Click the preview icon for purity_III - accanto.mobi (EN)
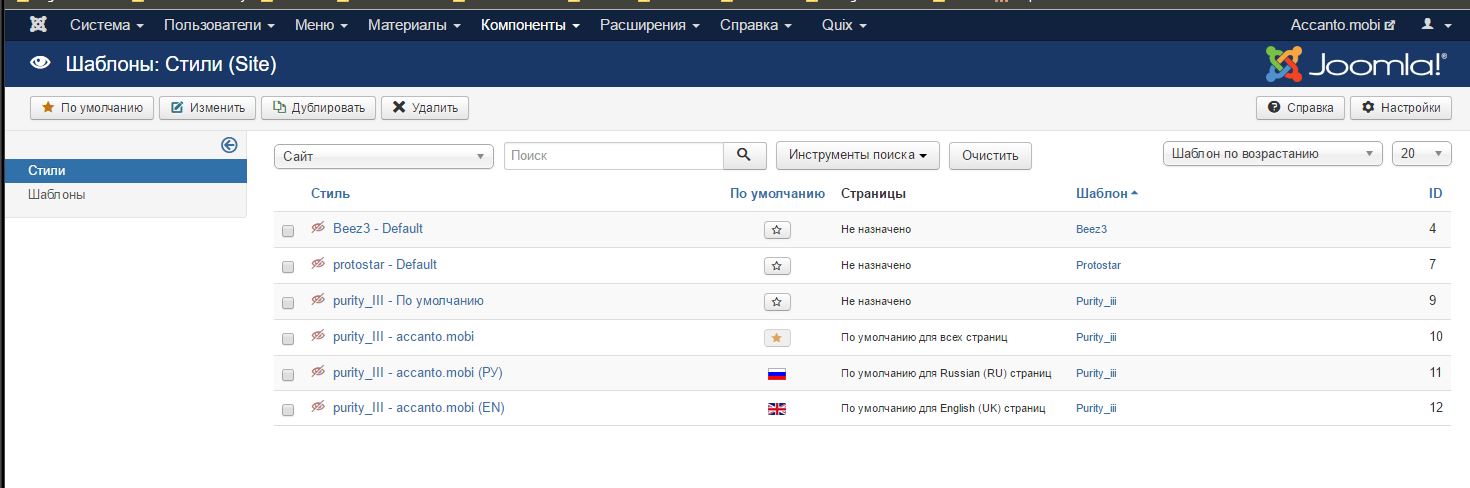Screen dimensions: 1470x488 pyautogui.click(x=319, y=407)
